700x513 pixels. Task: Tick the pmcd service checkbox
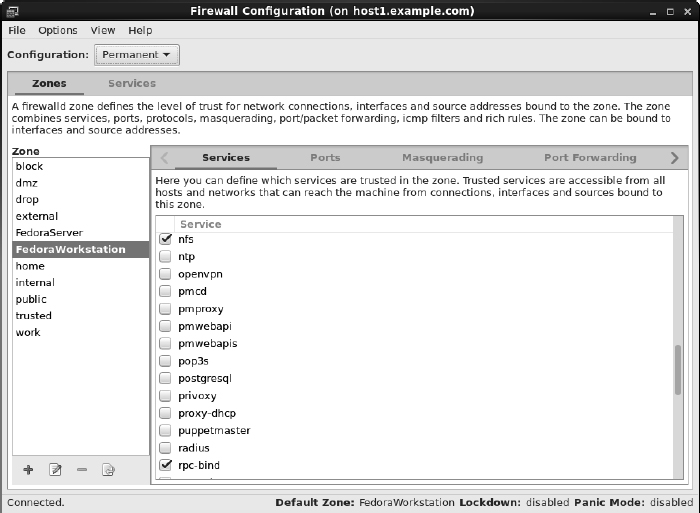pos(165,291)
